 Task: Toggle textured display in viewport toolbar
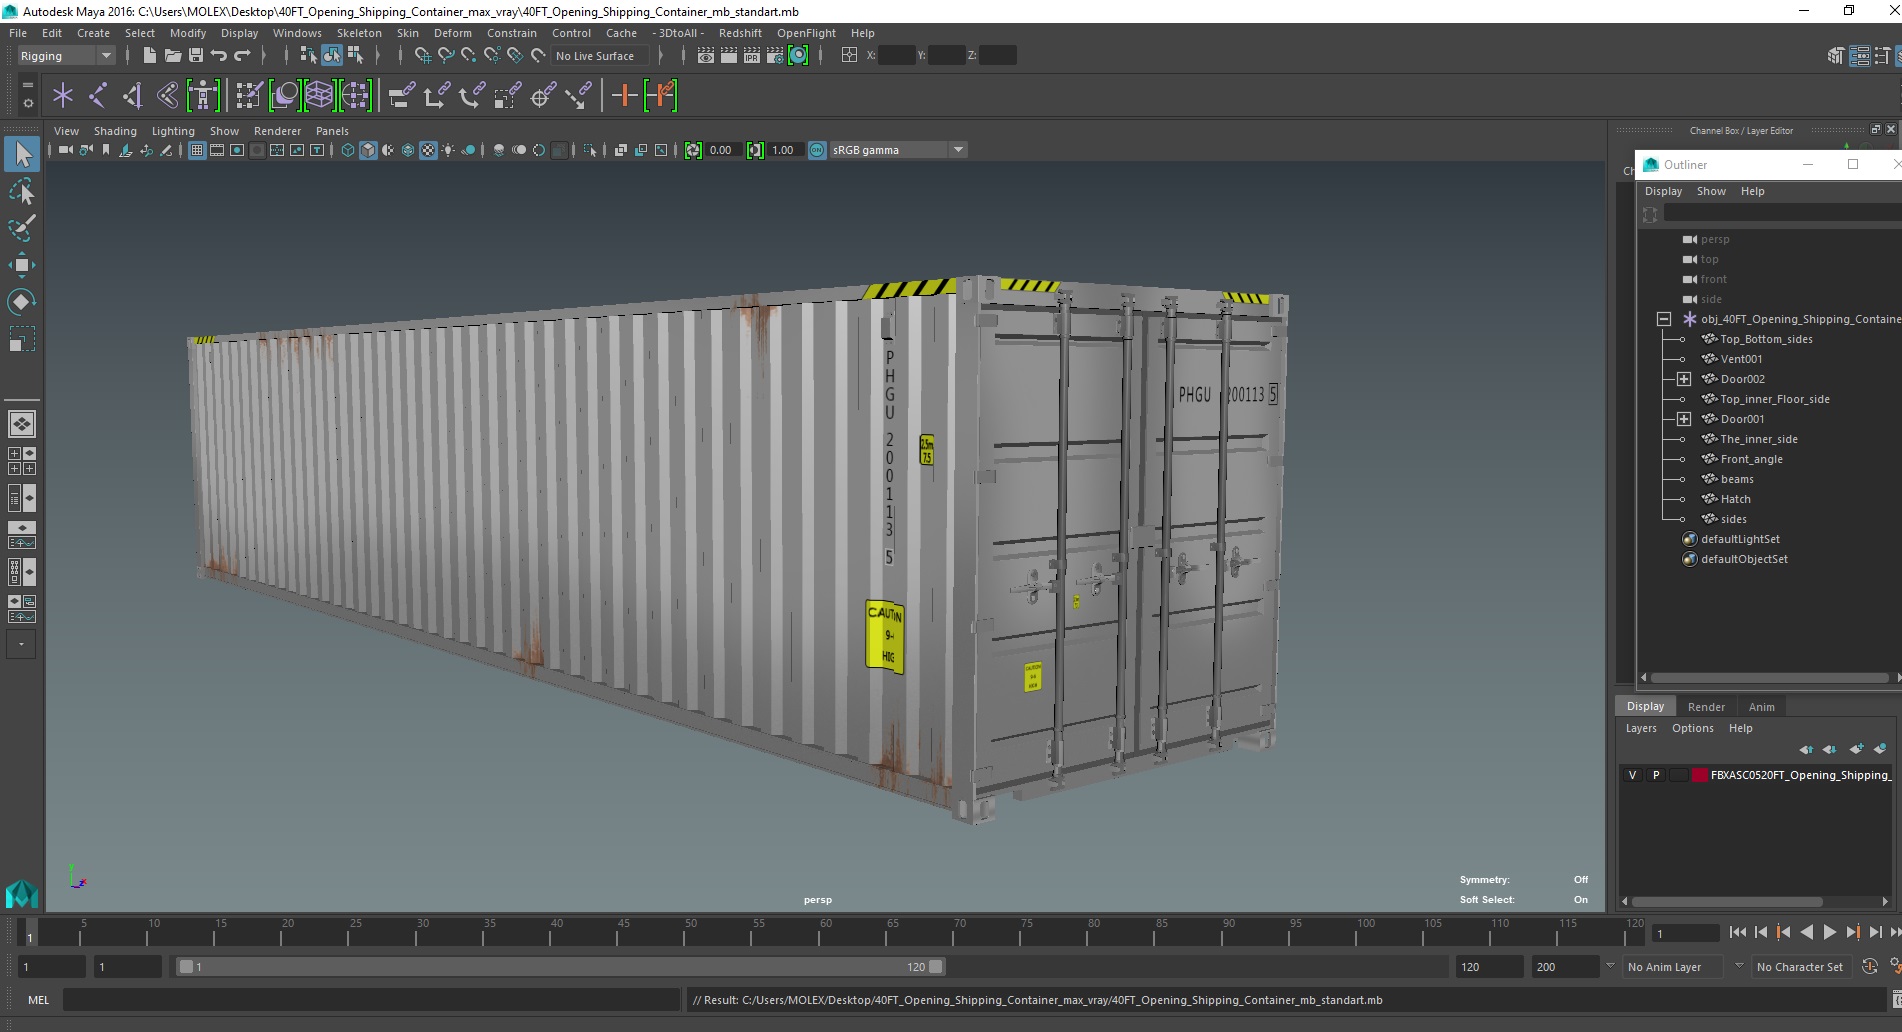(x=428, y=150)
